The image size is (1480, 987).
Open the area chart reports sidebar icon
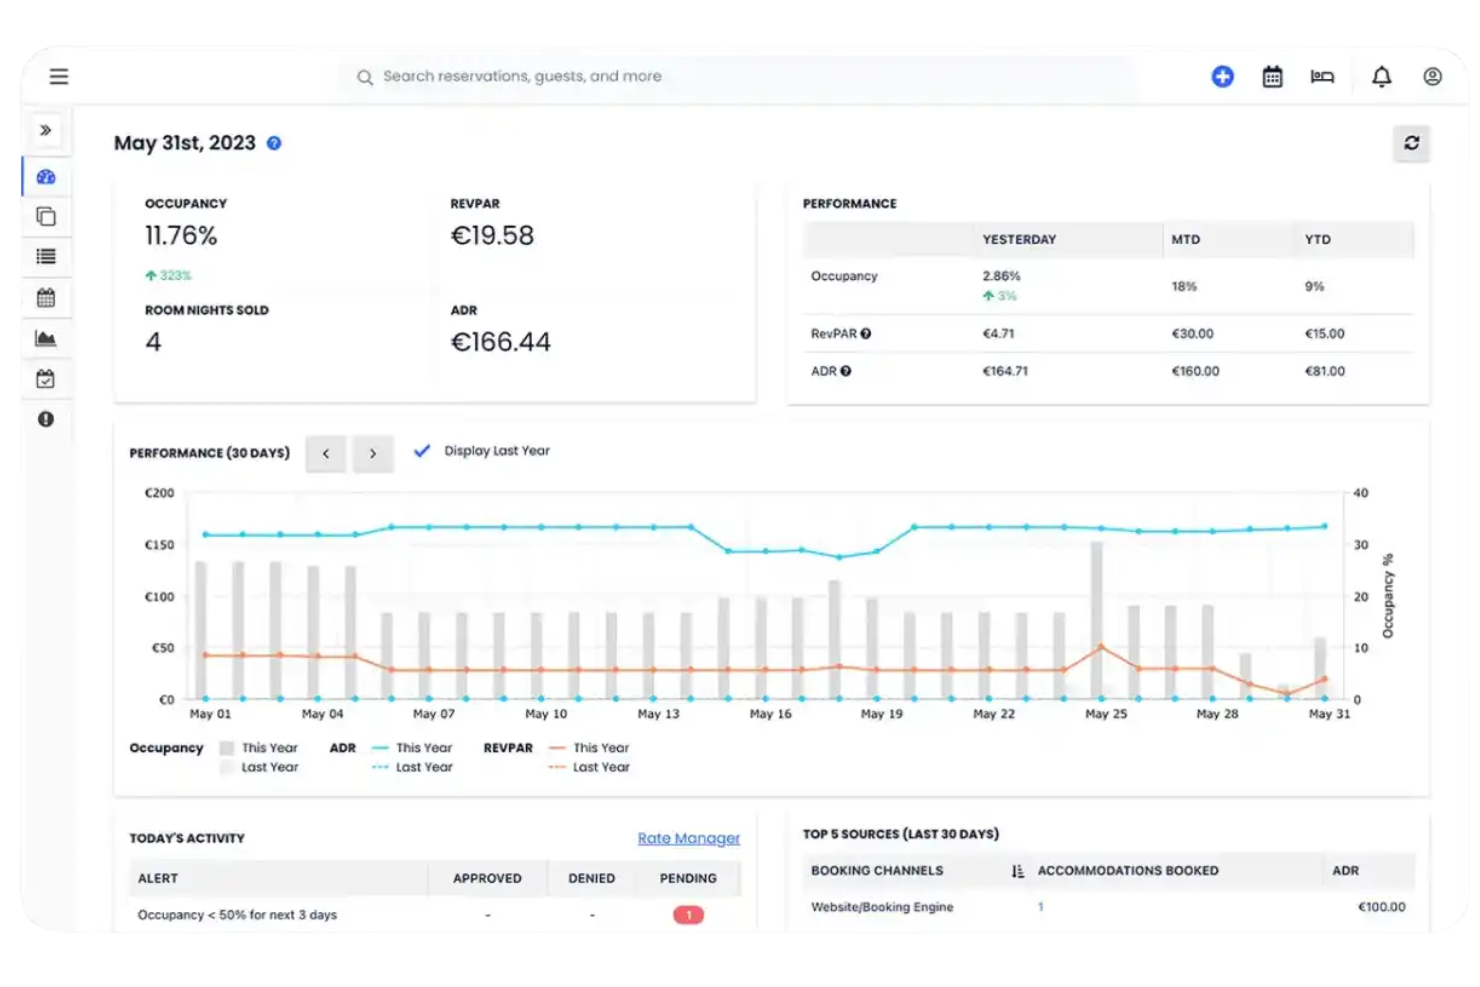(46, 338)
